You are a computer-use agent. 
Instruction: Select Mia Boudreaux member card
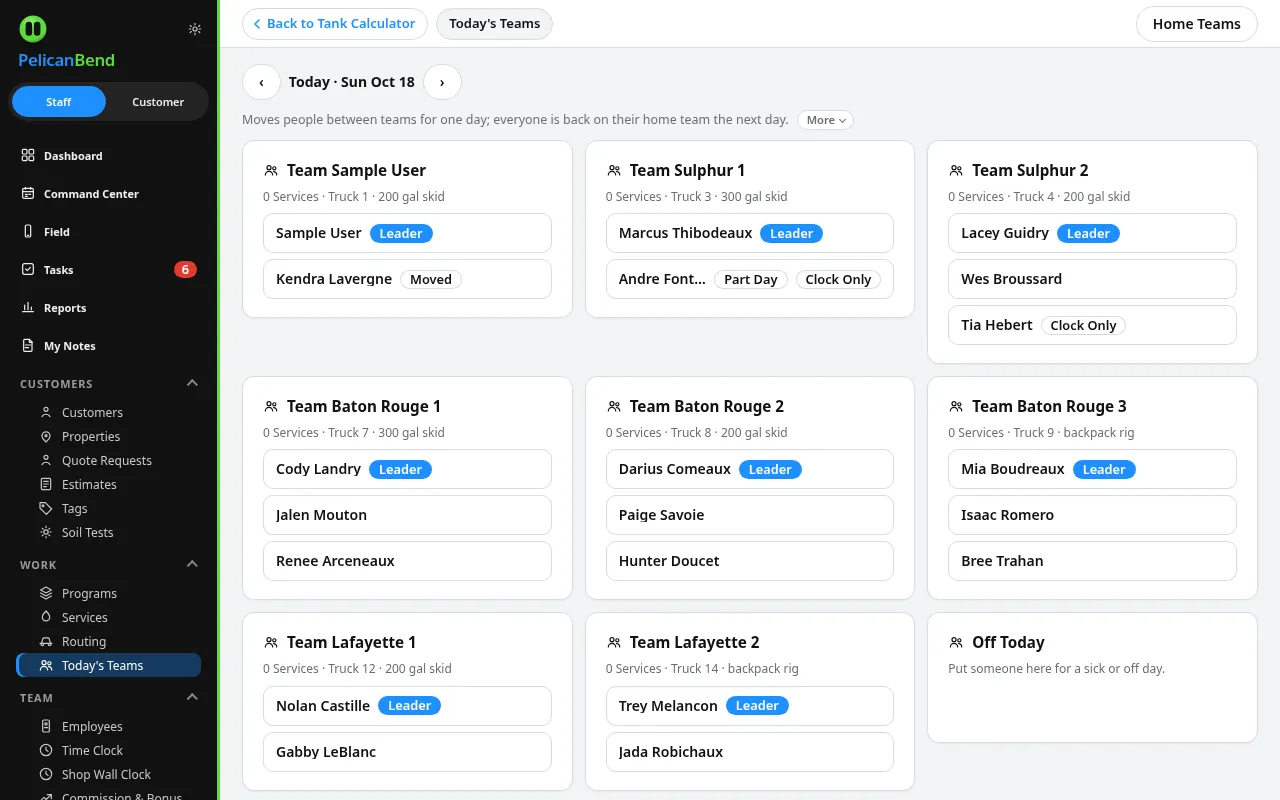[1092, 469]
